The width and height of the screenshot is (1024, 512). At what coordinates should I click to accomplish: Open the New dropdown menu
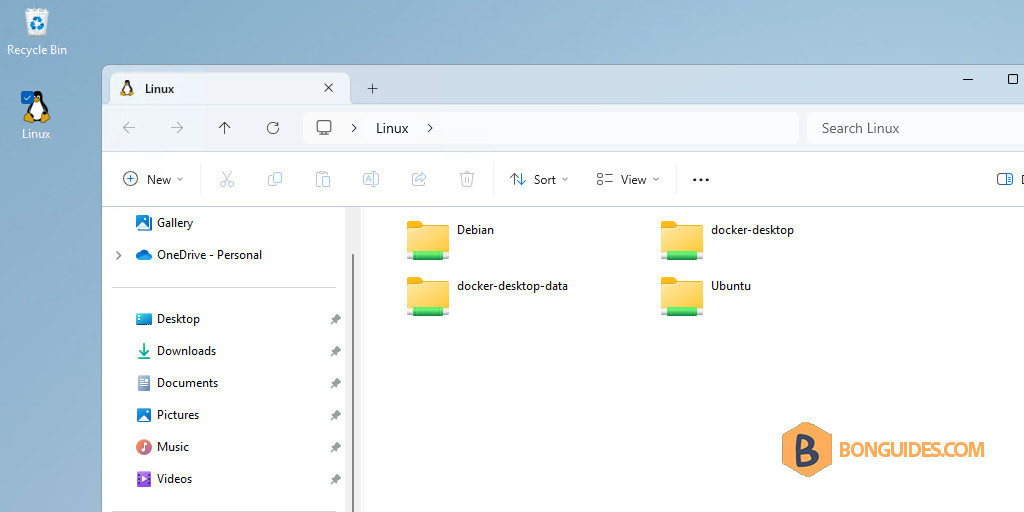[x=153, y=179]
